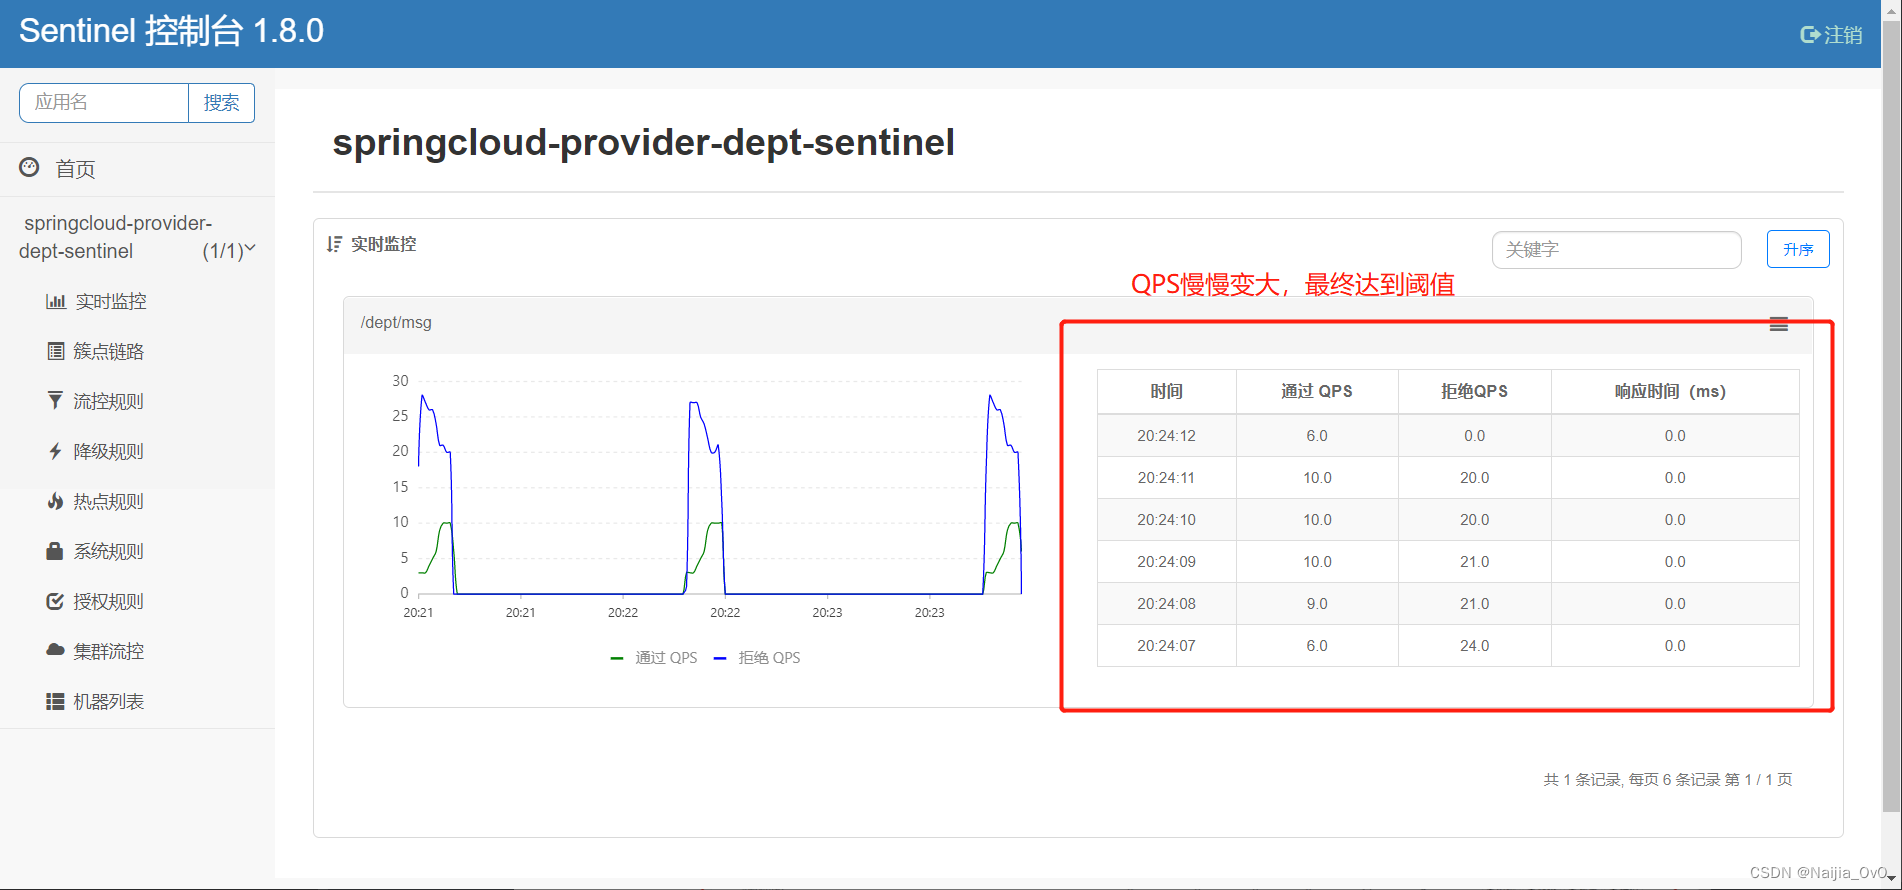
Task: Toggle 拒绝 QPS series in chart legend
Action: 757,657
